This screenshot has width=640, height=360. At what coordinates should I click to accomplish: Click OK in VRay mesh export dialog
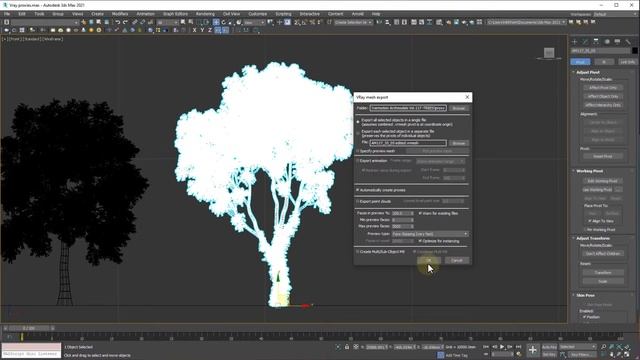tap(429, 260)
